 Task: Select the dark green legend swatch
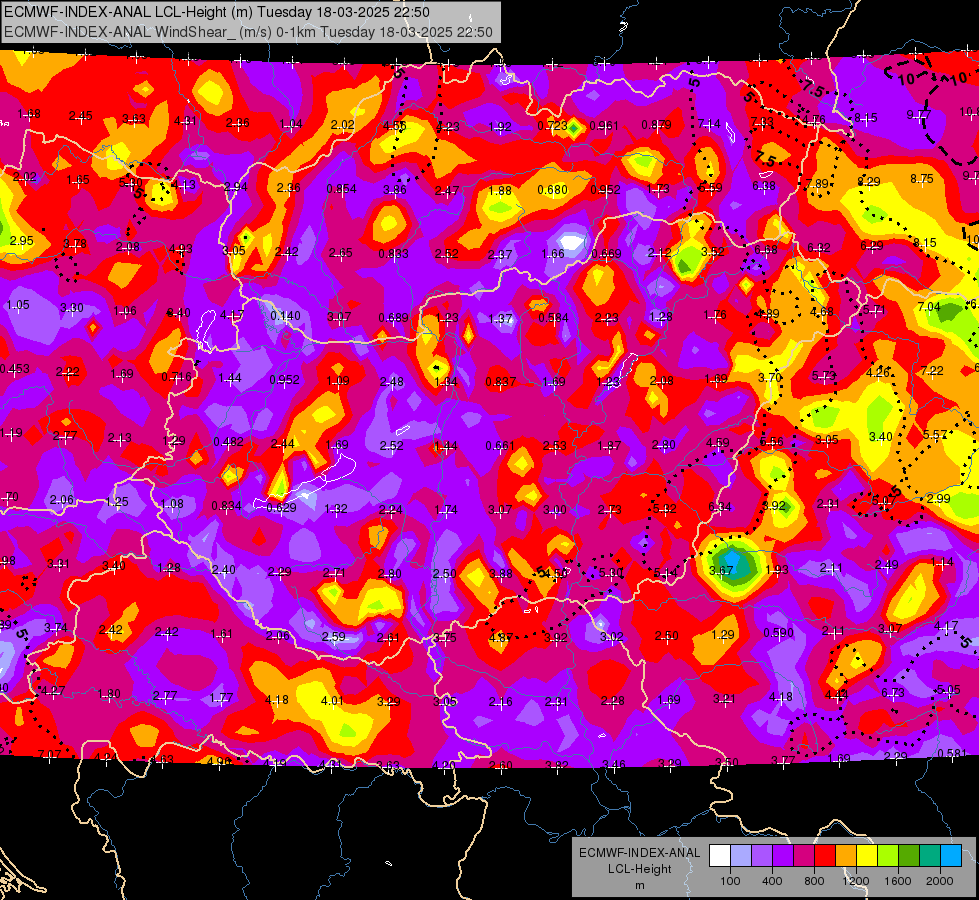909,856
